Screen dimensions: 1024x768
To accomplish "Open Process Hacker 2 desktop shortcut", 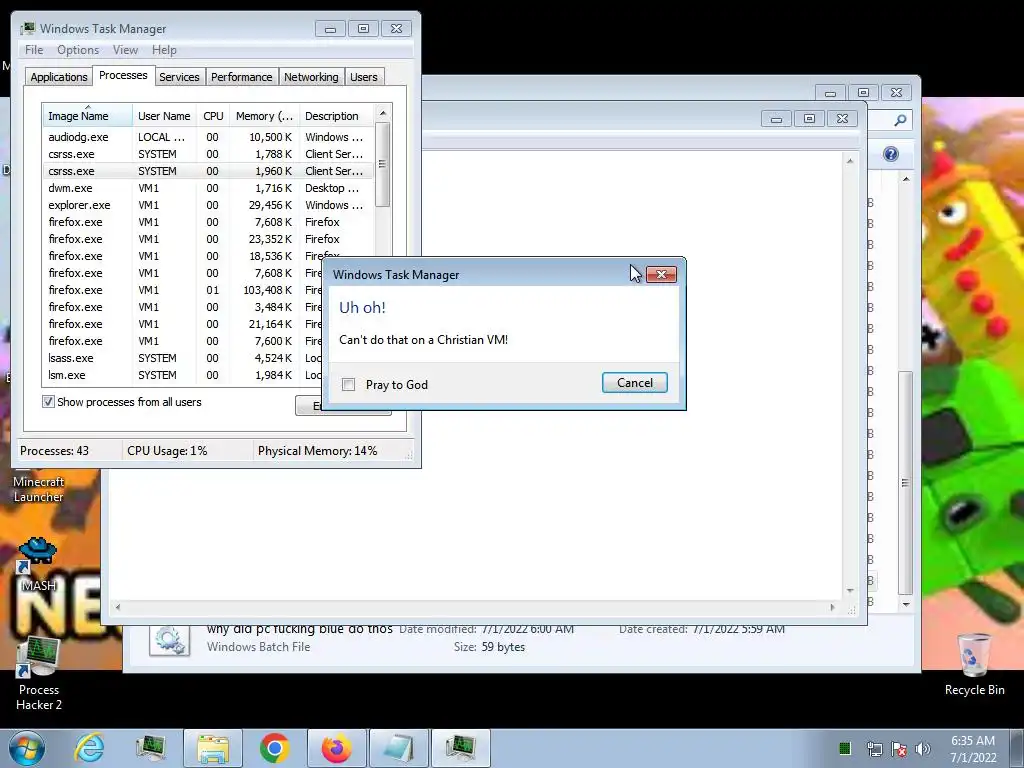I will 39,674.
